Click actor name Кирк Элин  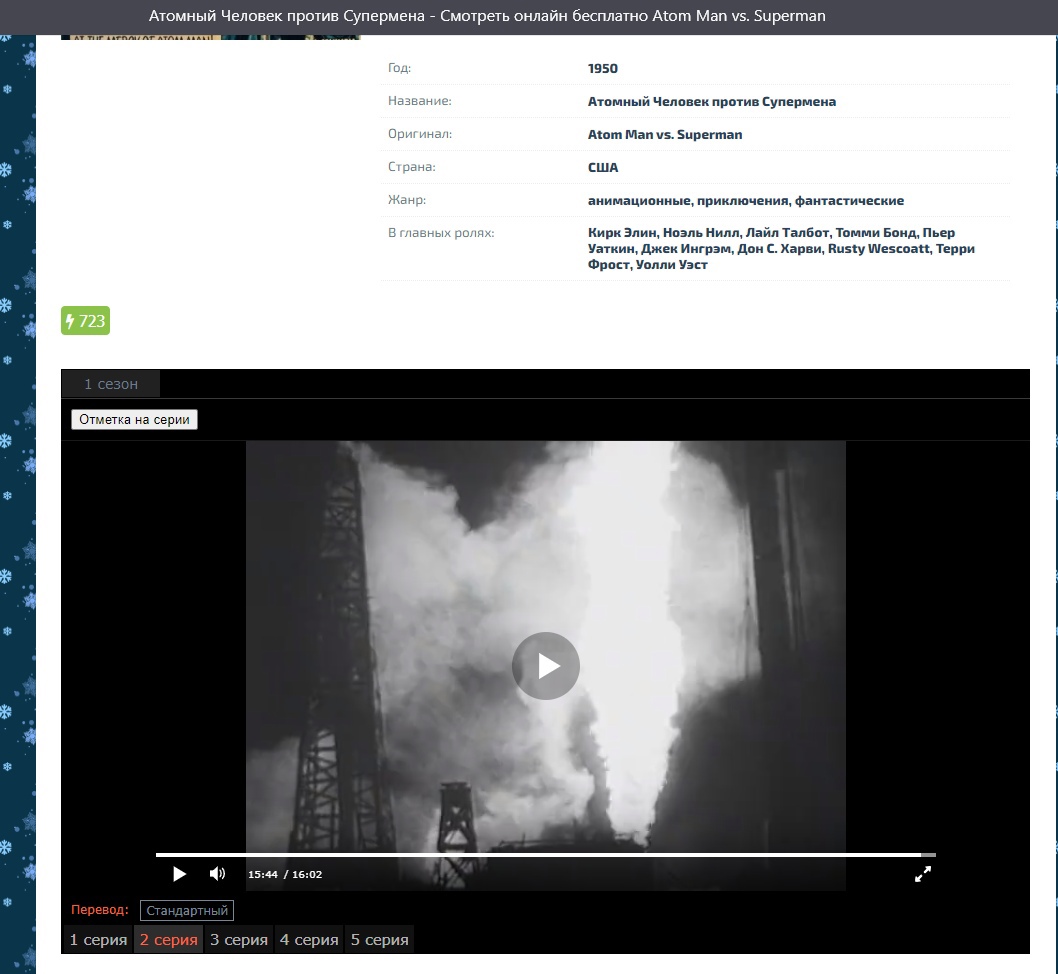click(x=622, y=233)
